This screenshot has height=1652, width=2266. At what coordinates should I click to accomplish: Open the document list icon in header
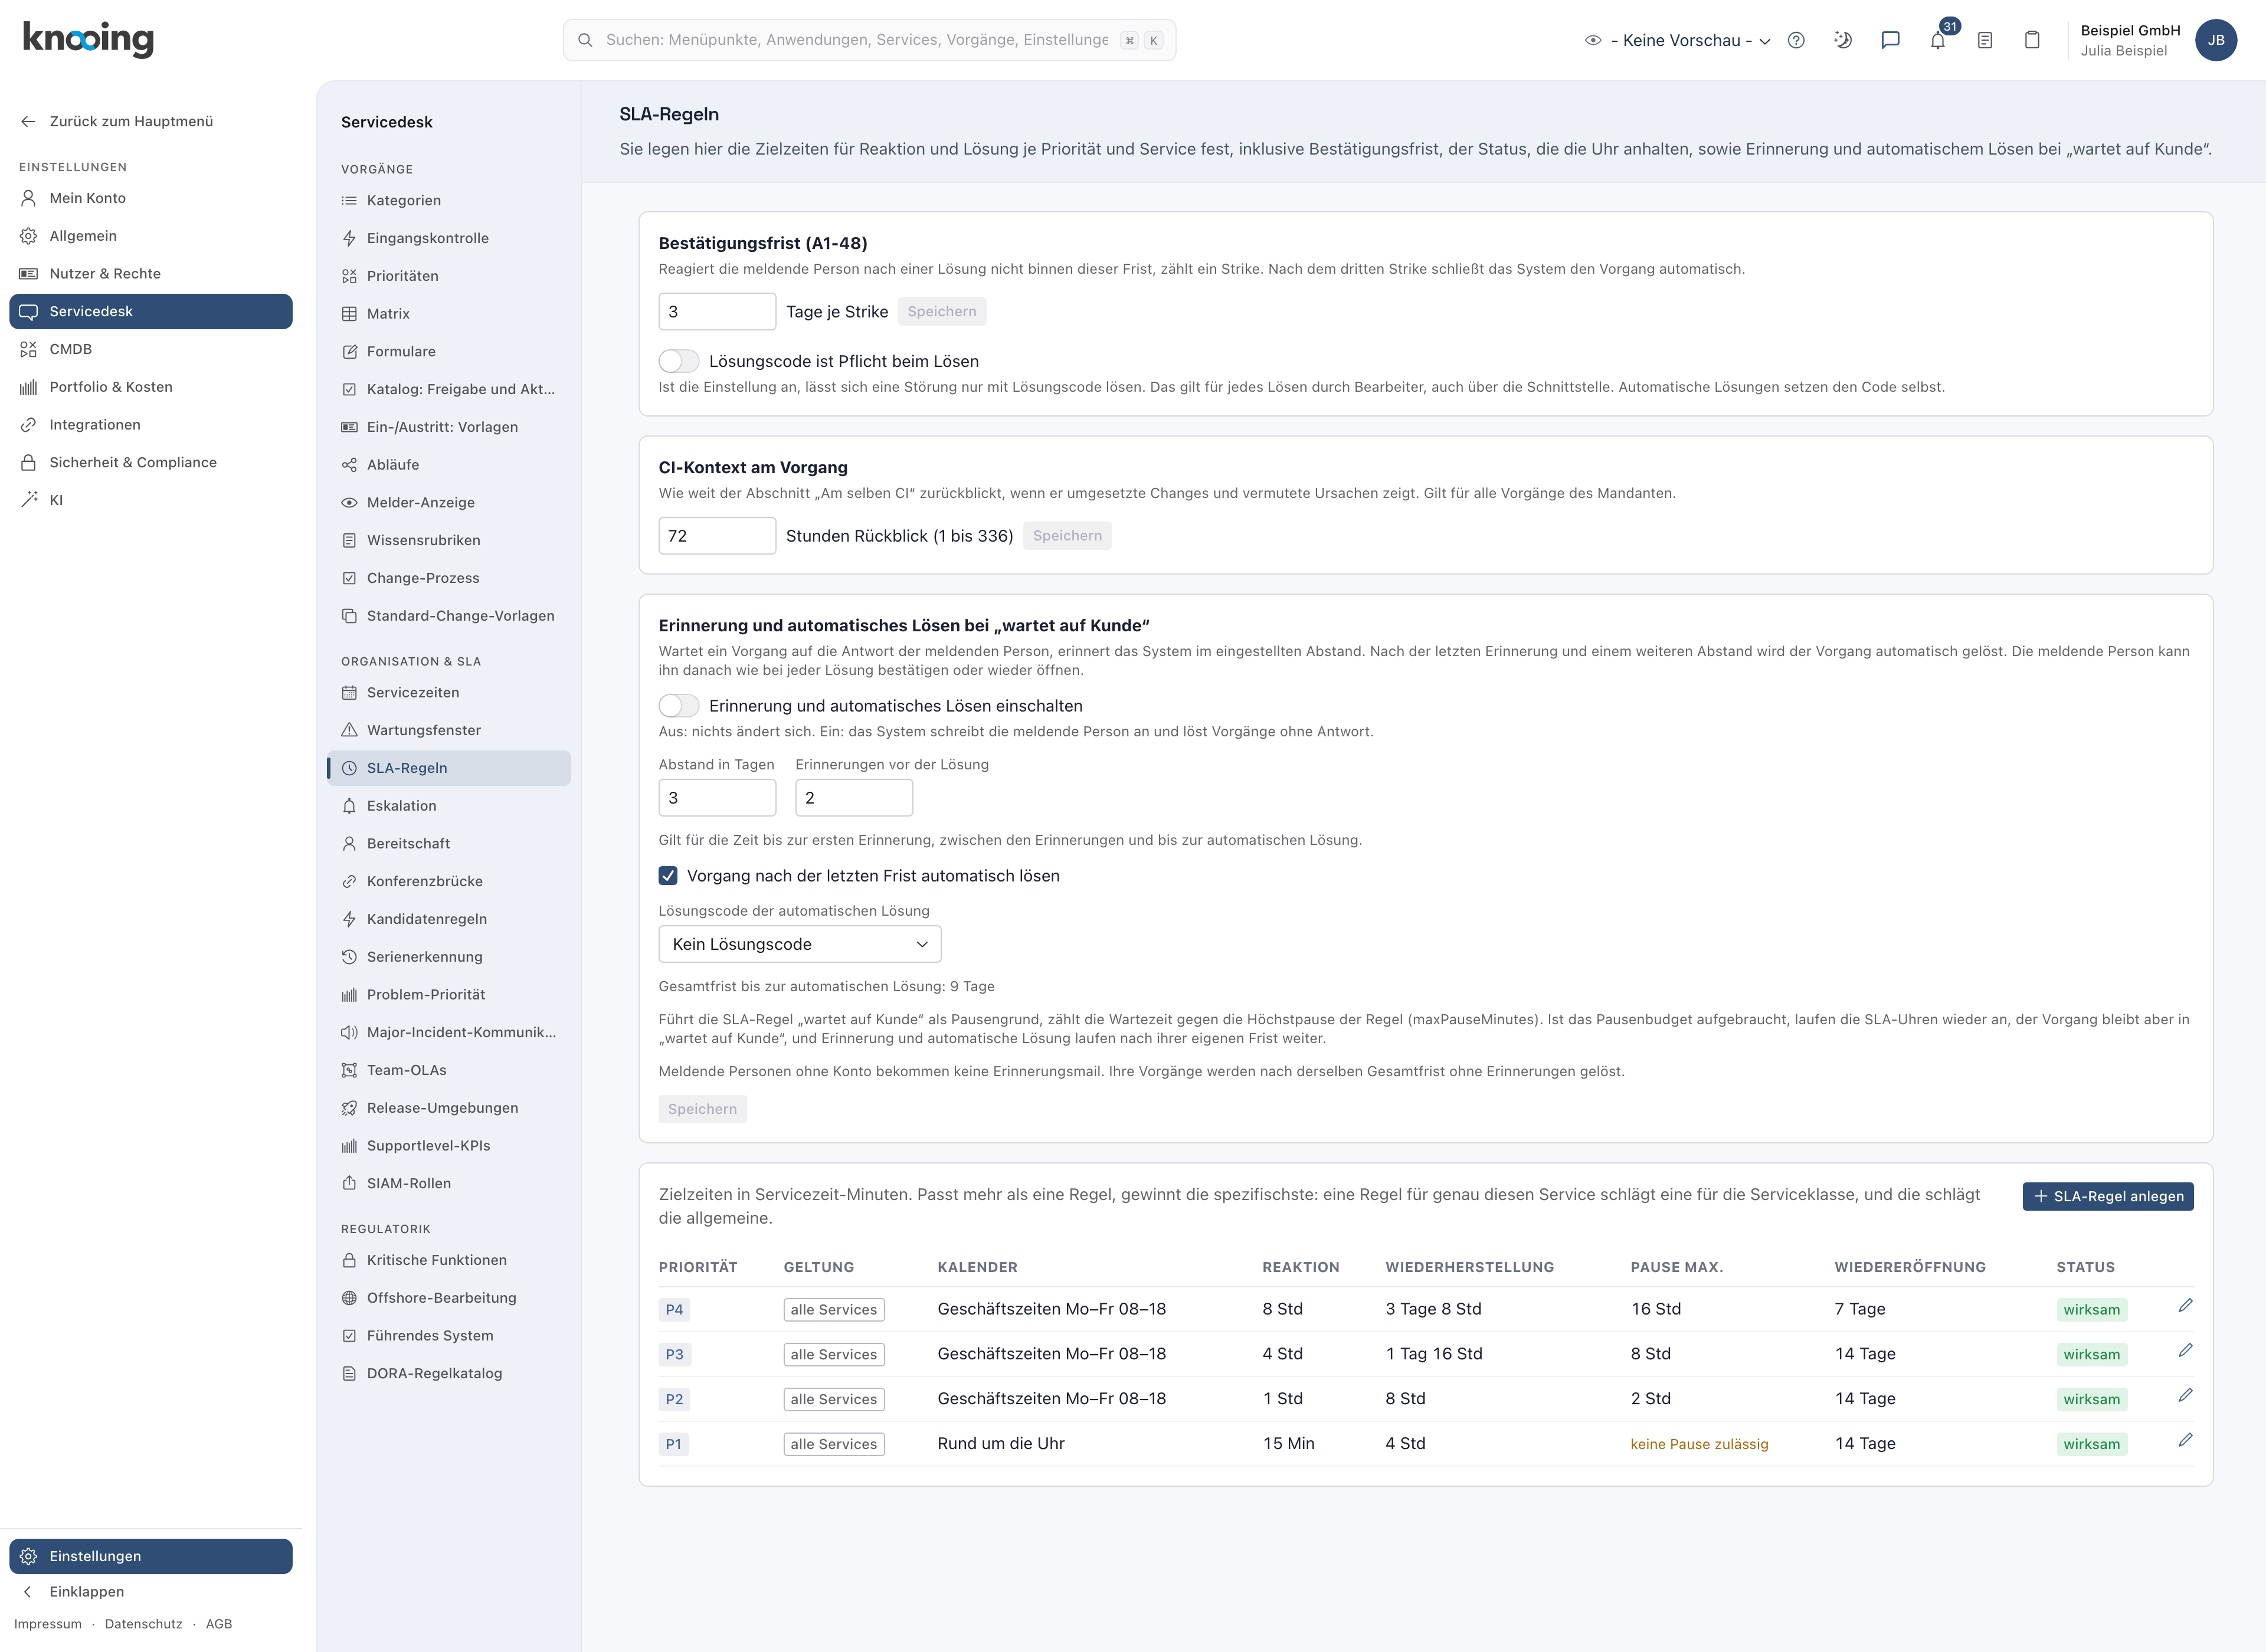1985,40
